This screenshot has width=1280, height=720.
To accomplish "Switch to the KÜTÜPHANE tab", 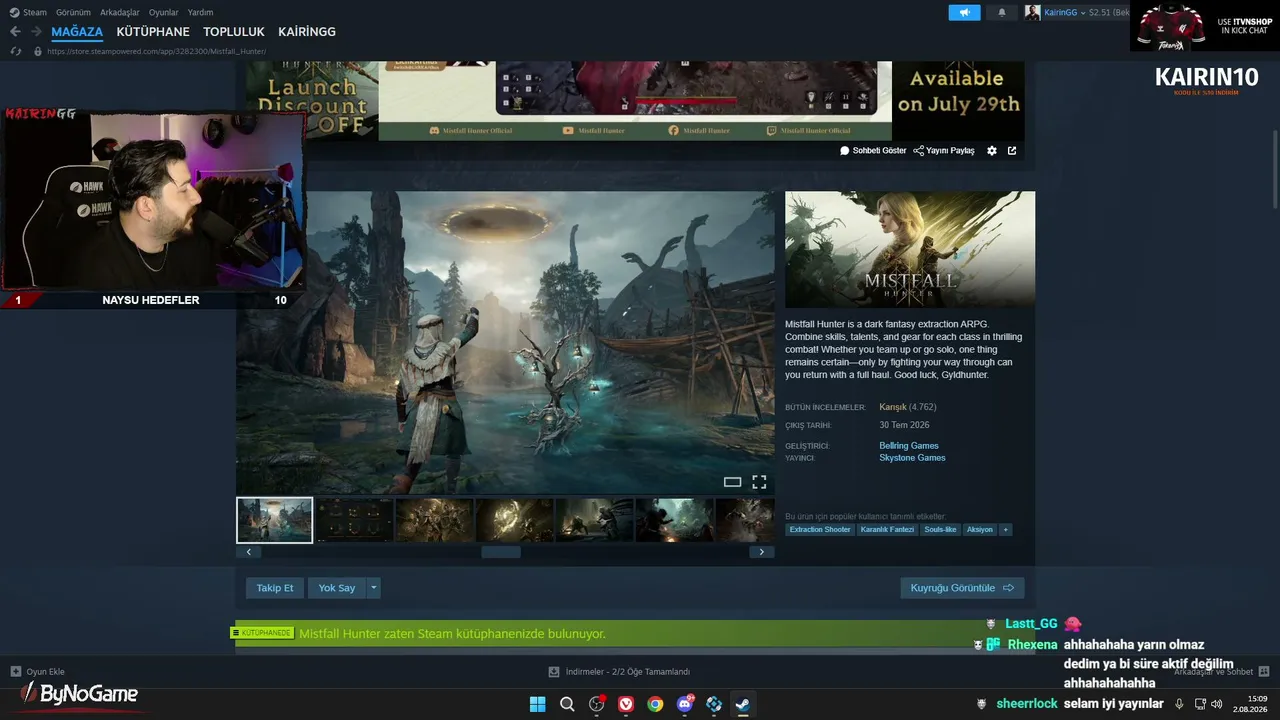I will click(x=153, y=32).
